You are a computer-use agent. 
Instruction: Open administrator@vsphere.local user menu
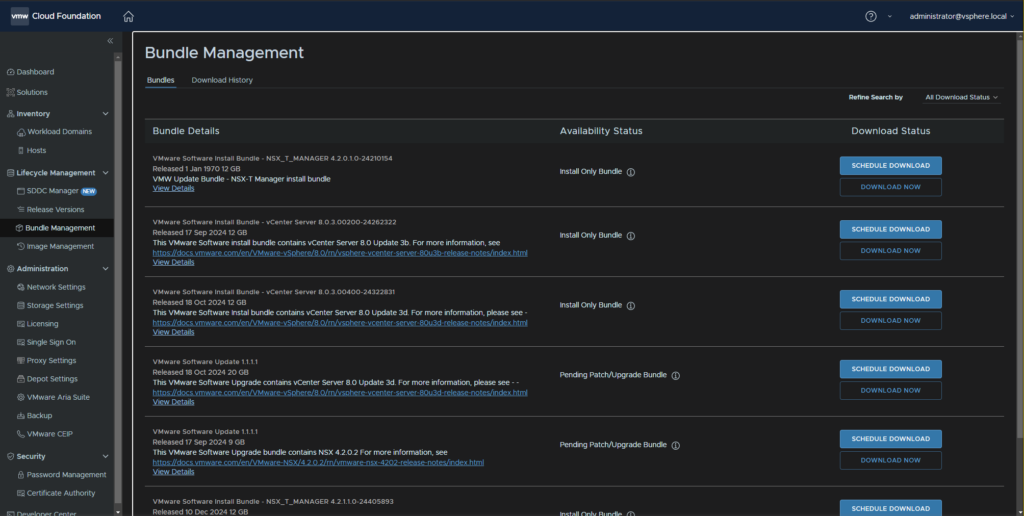click(961, 16)
